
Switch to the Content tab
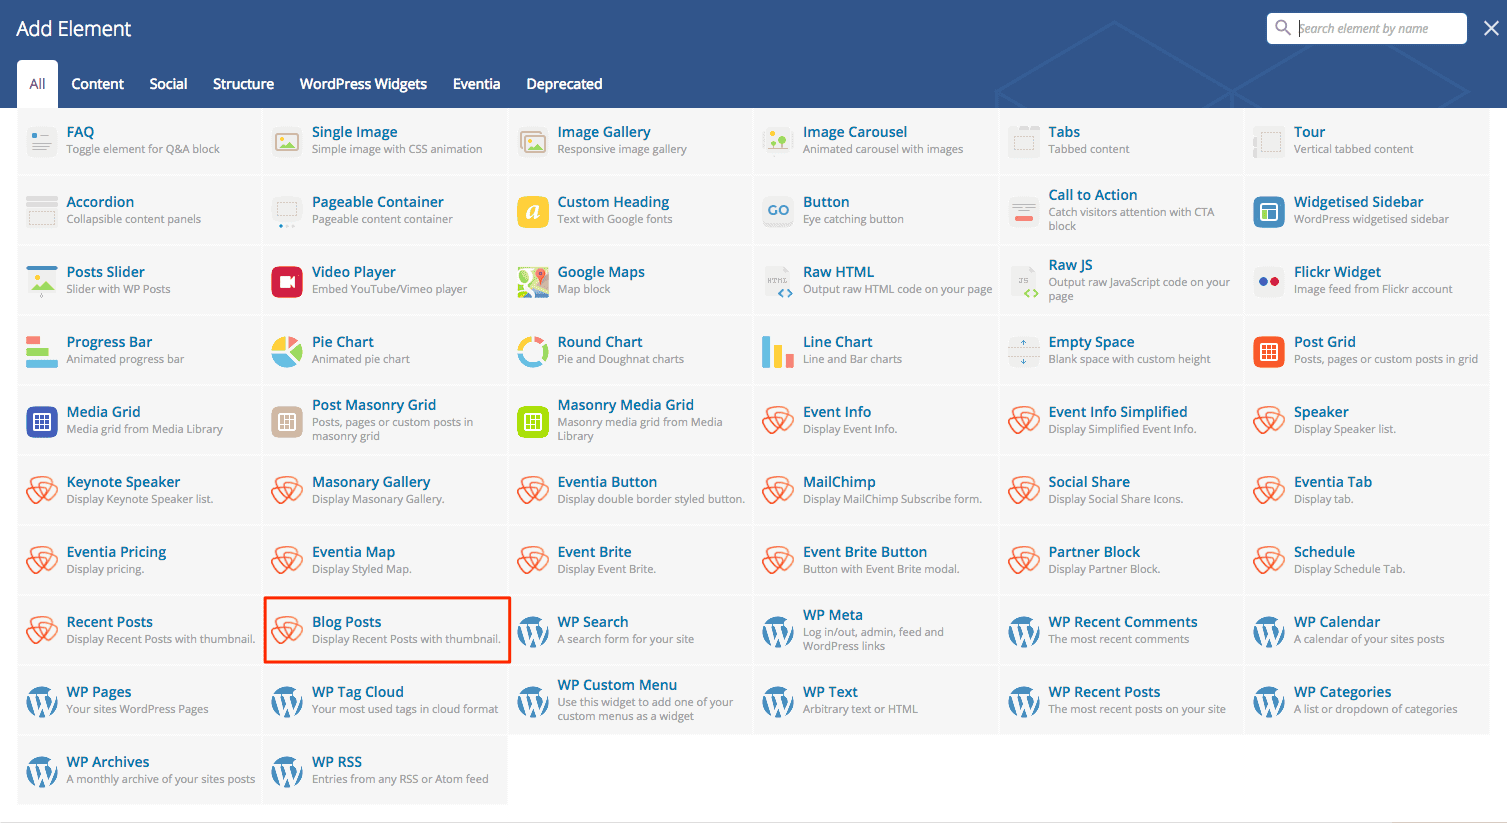97,84
